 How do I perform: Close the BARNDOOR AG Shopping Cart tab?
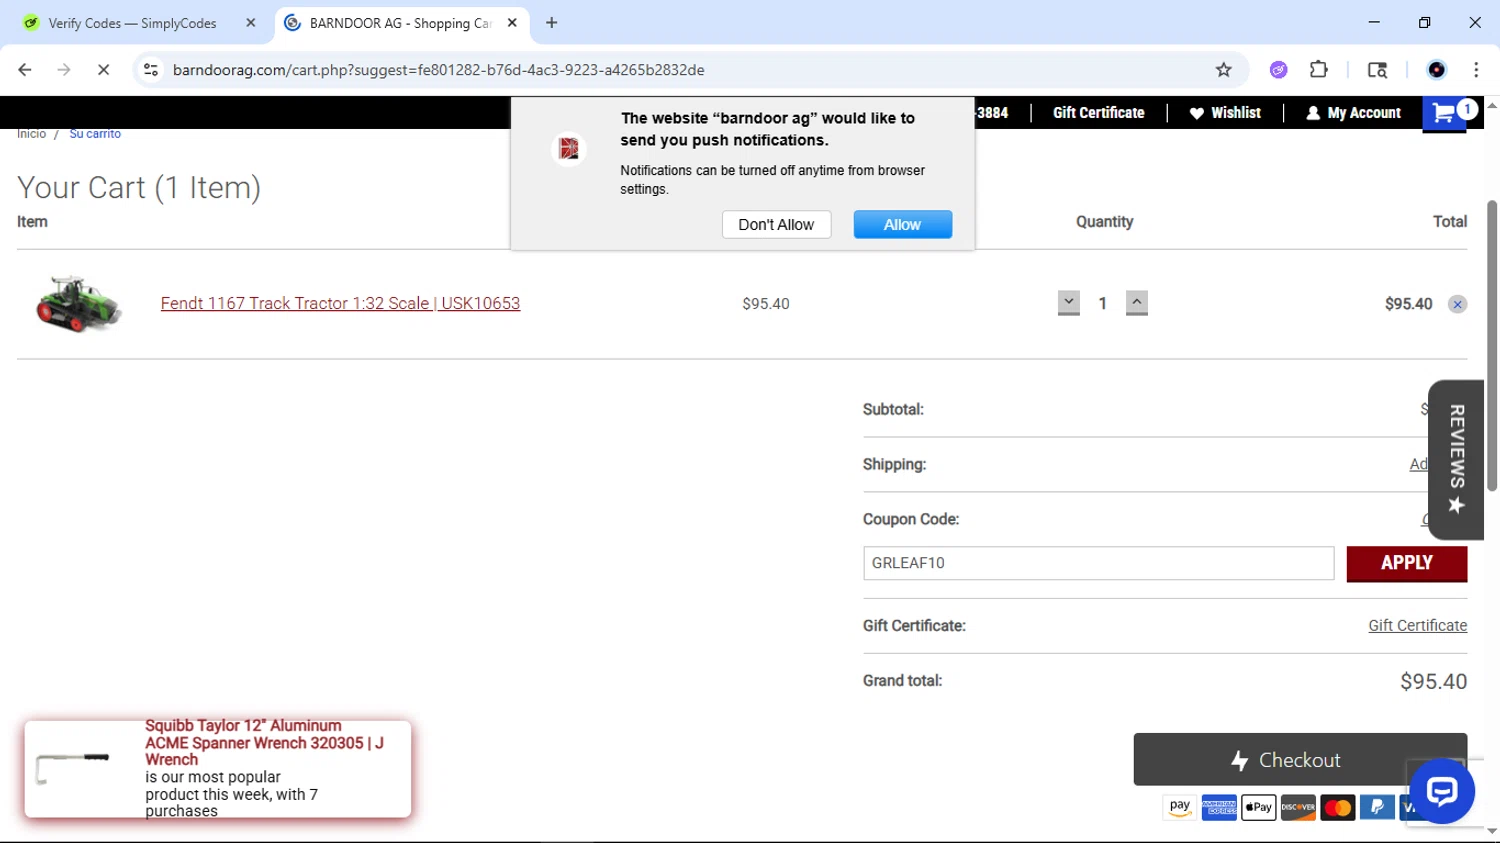512,23
